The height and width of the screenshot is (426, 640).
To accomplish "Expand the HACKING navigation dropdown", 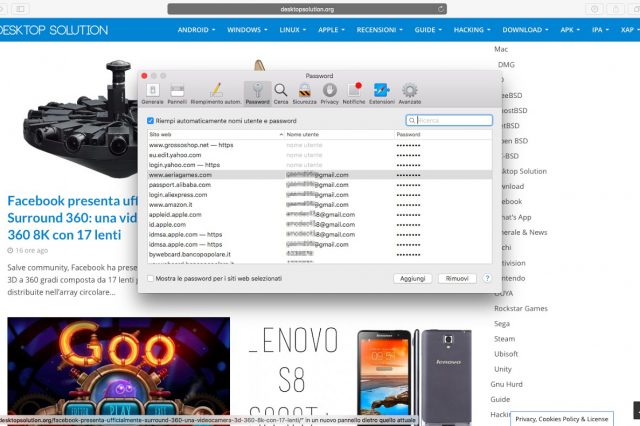I will click(x=472, y=30).
